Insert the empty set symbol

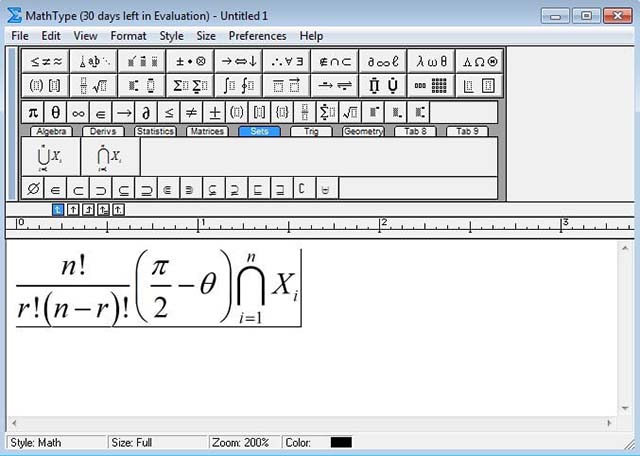click(x=33, y=188)
